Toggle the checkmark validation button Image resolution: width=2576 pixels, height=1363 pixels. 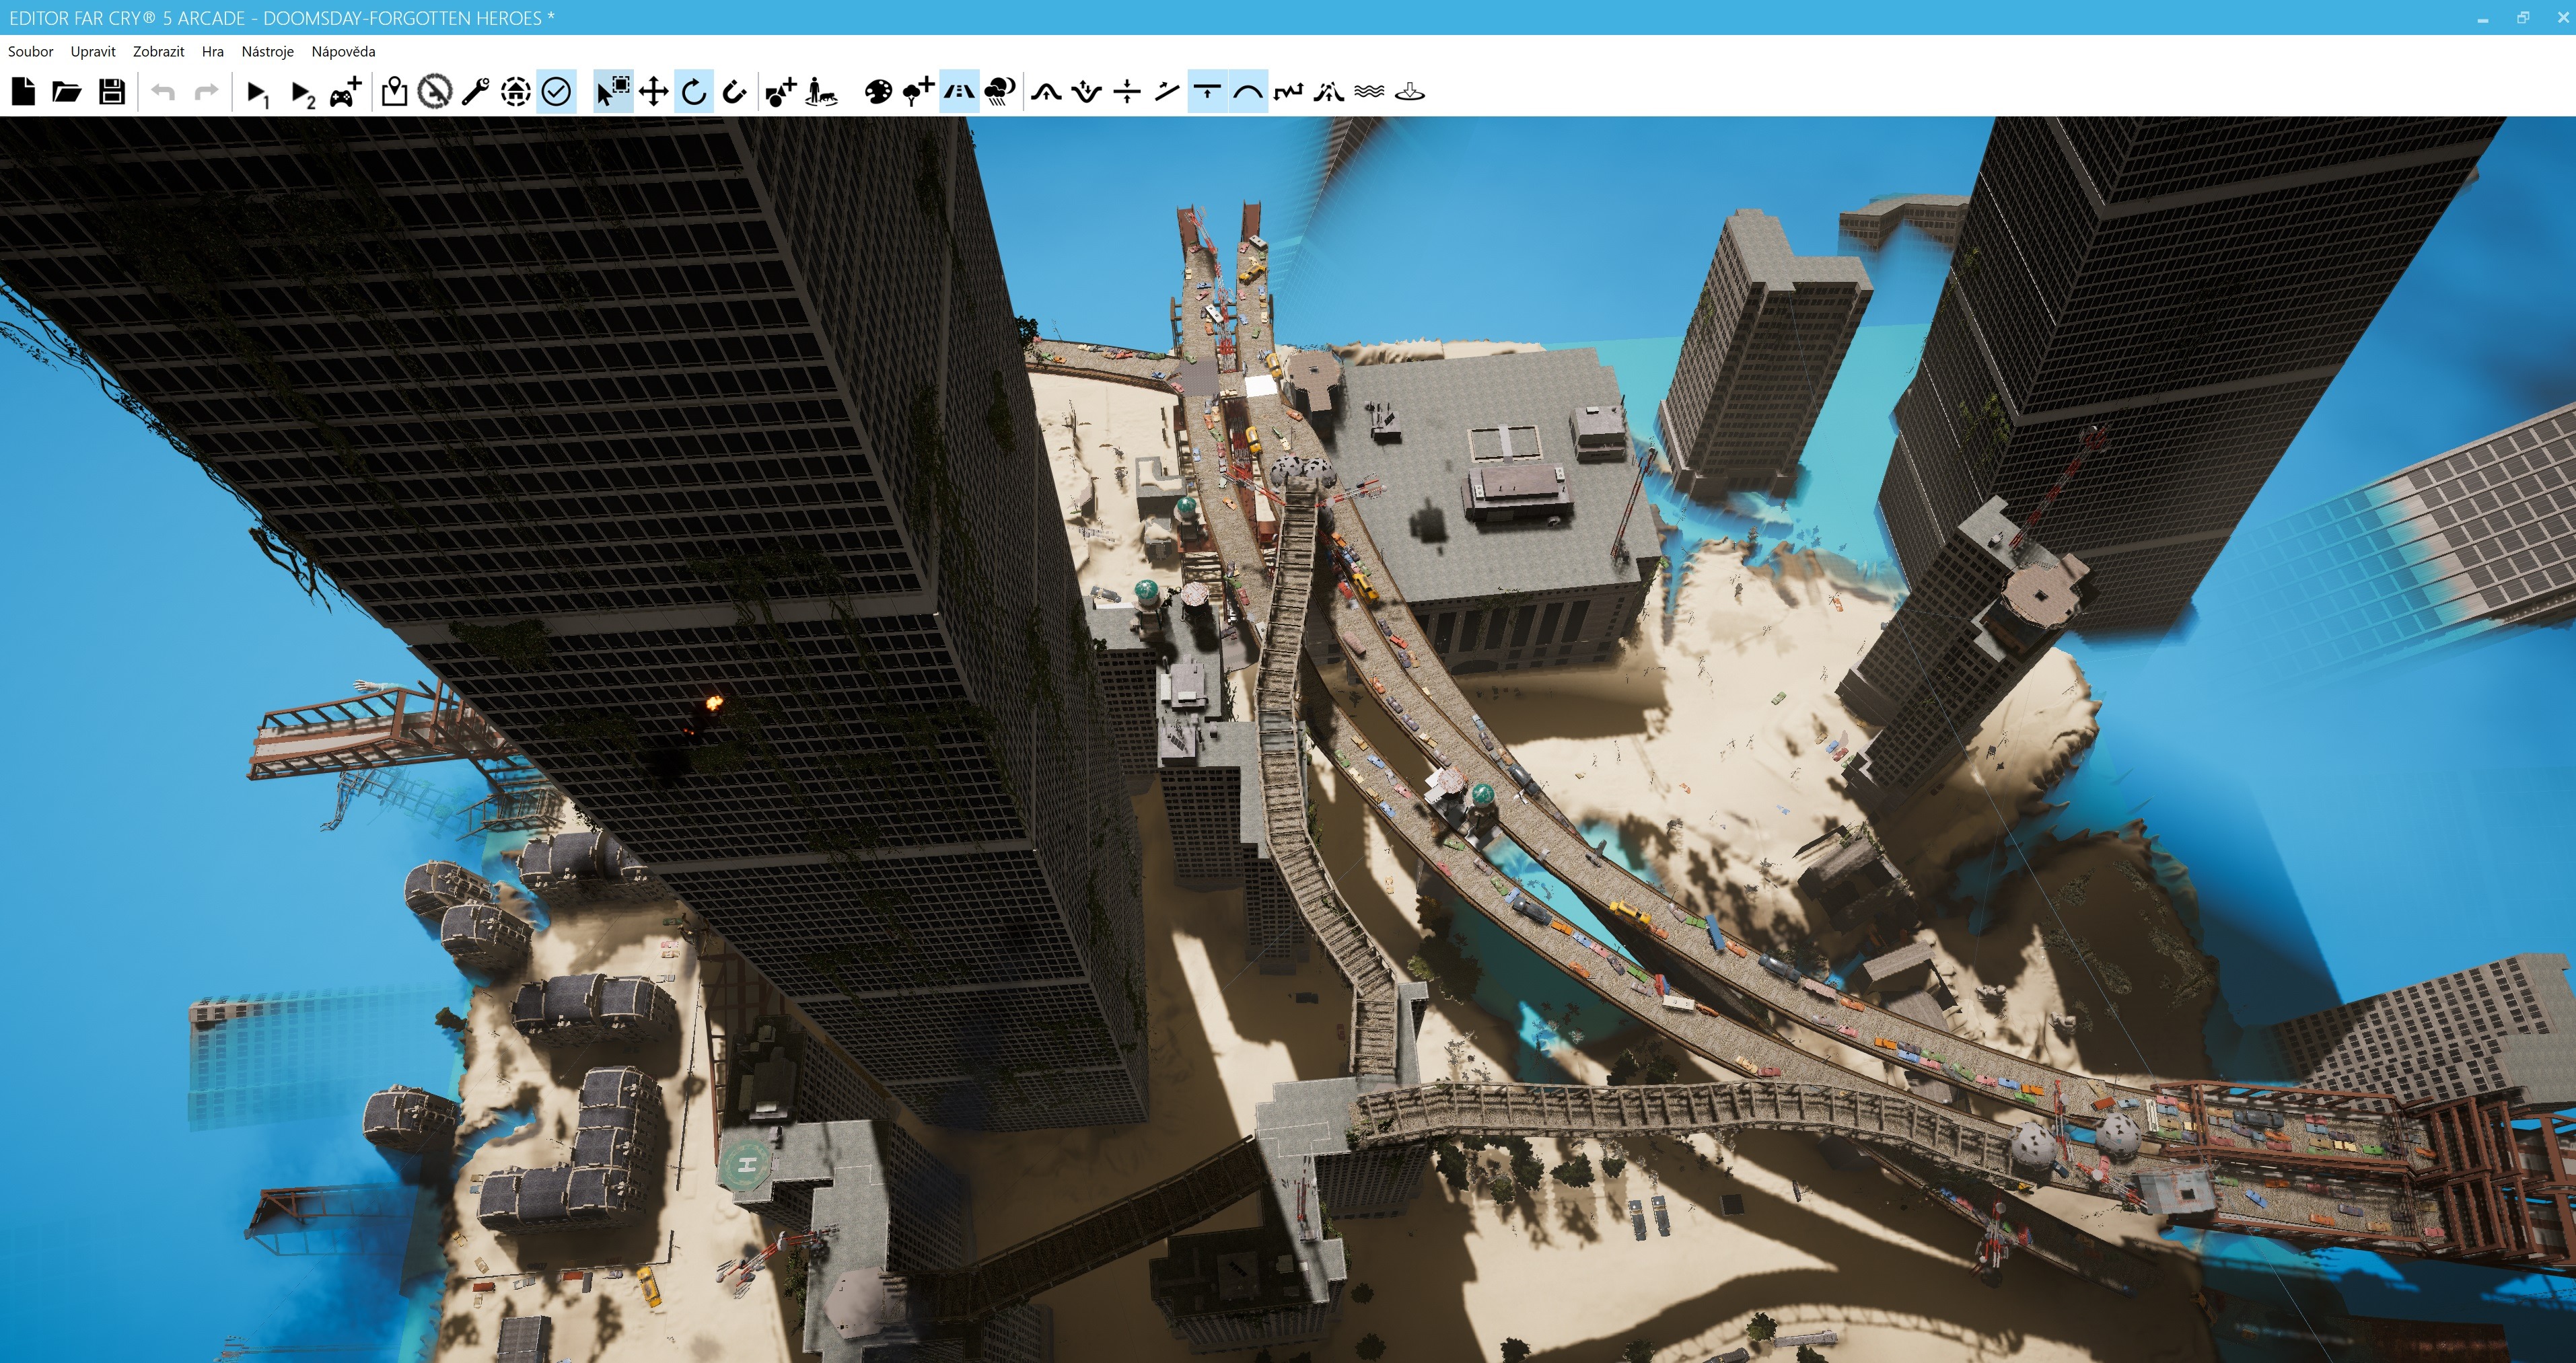pyautogui.click(x=556, y=92)
